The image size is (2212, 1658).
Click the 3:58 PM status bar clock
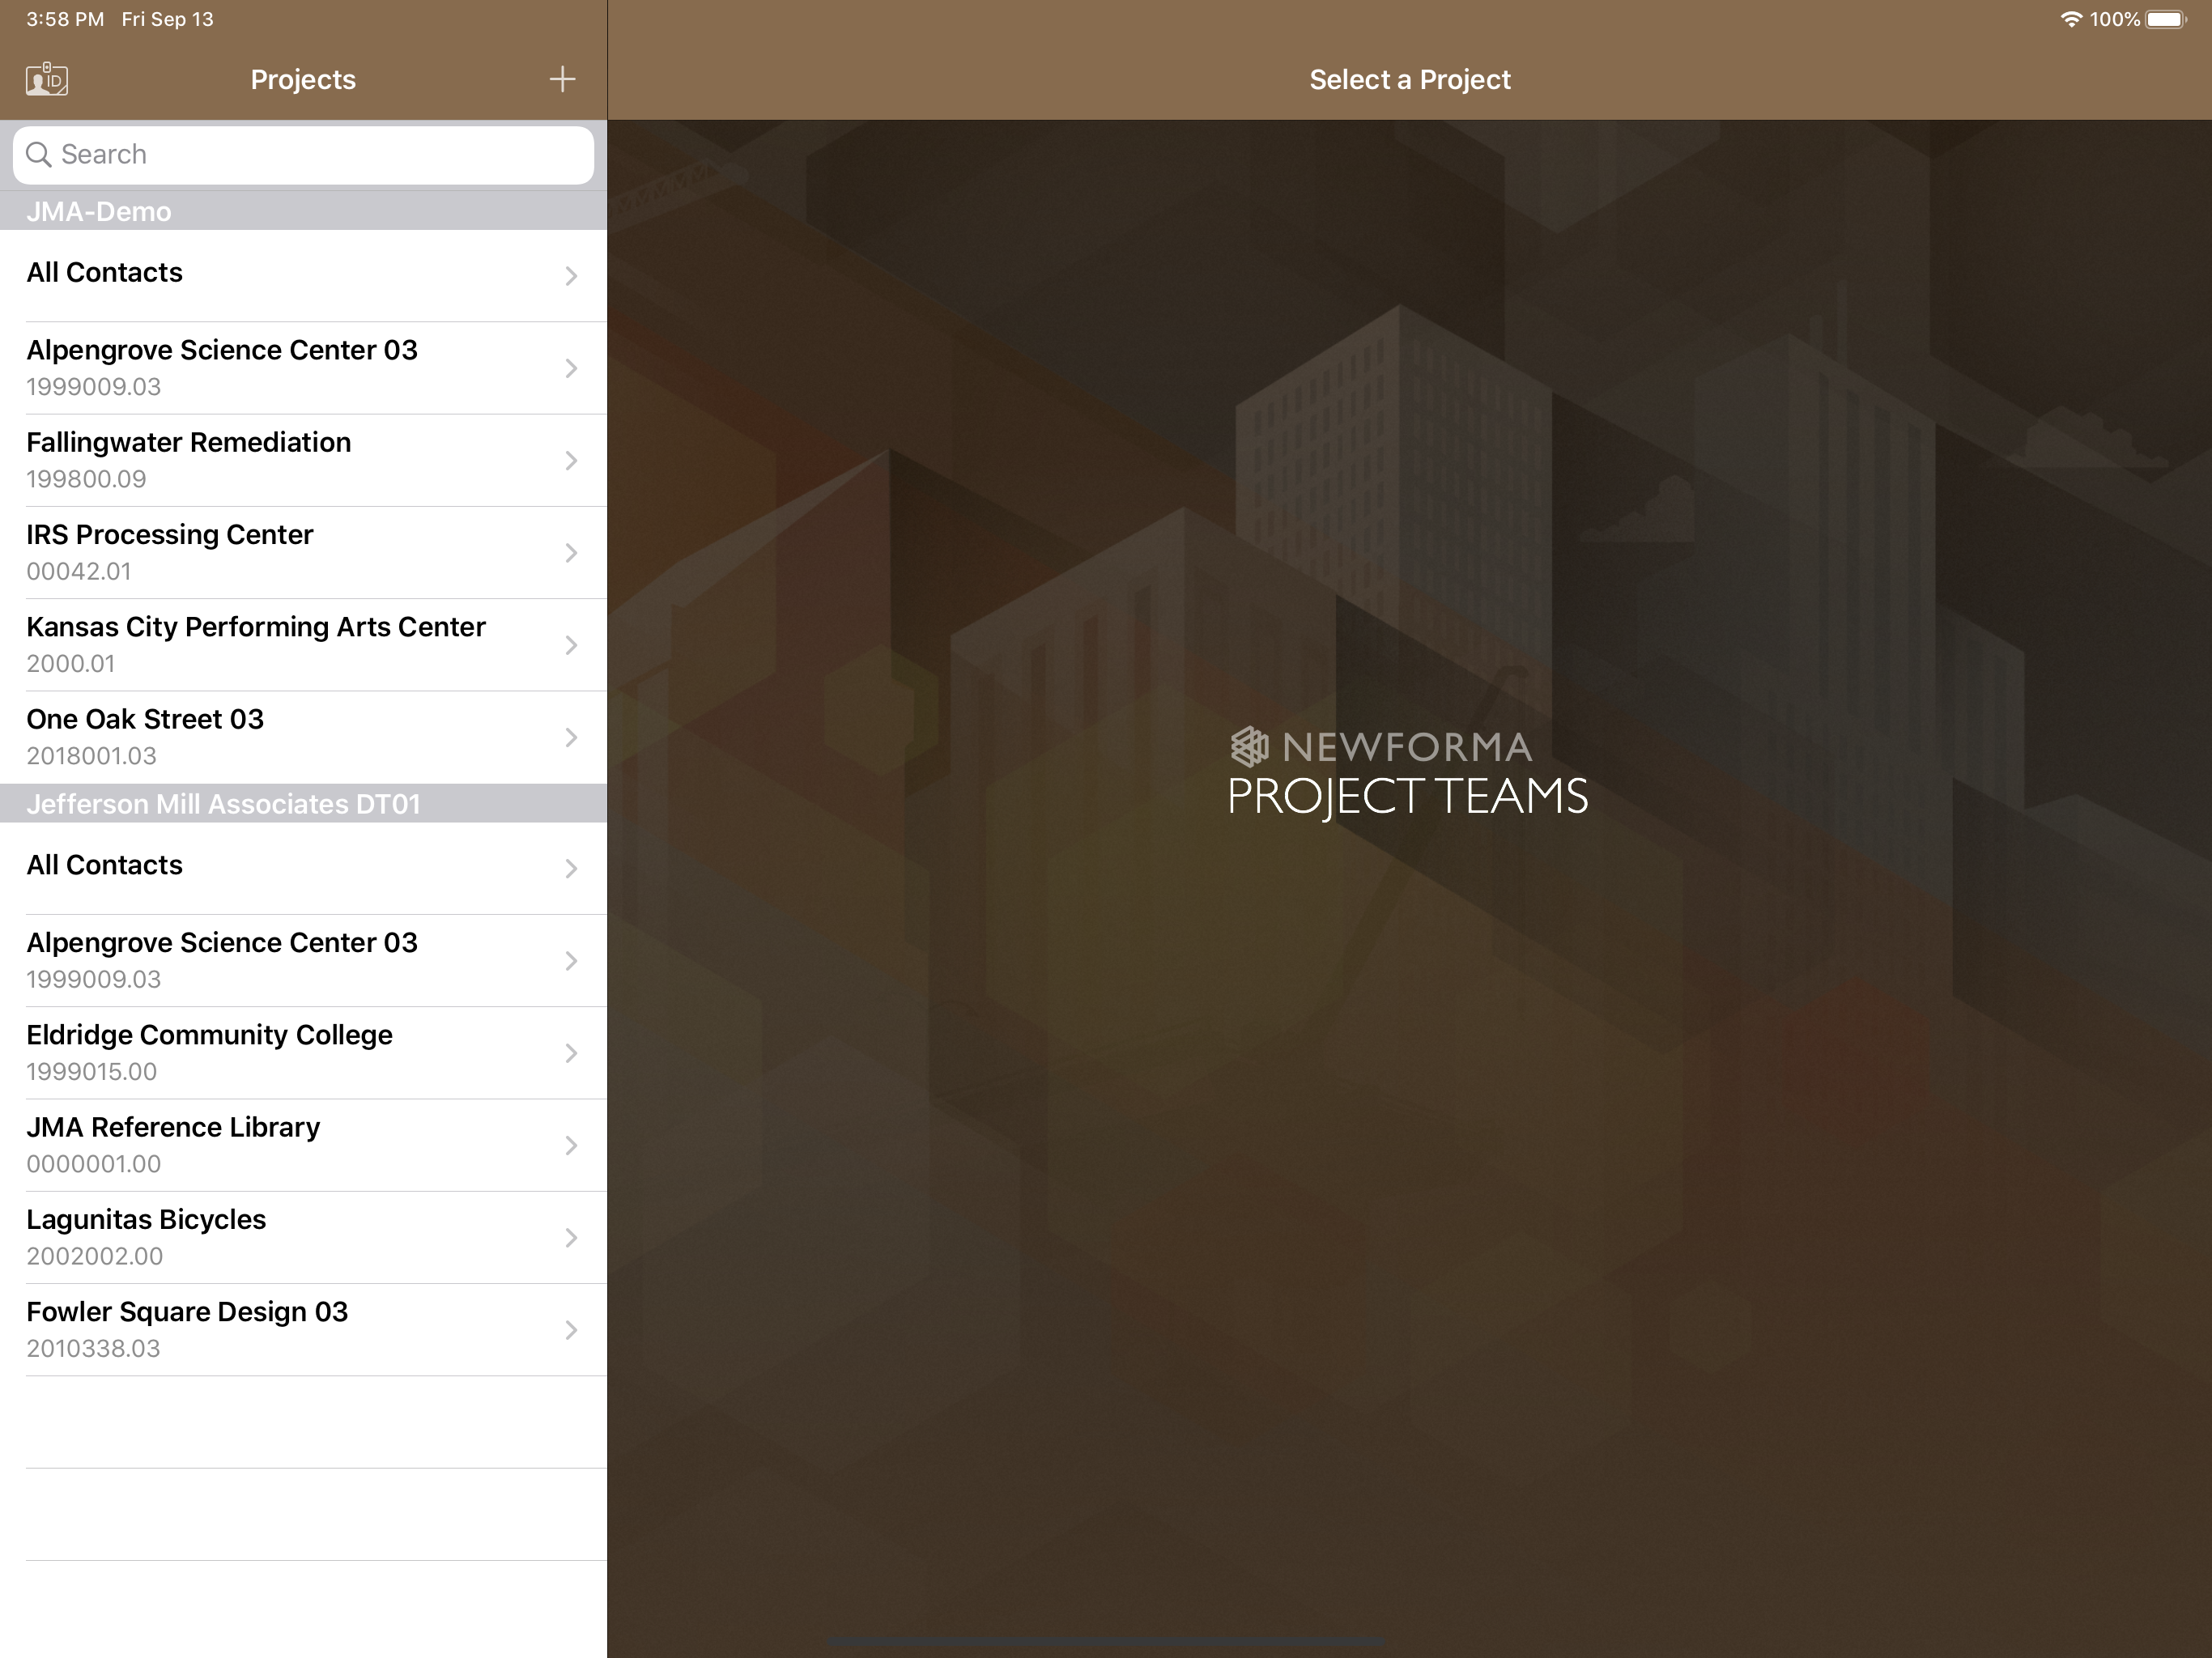pyautogui.click(x=65, y=19)
